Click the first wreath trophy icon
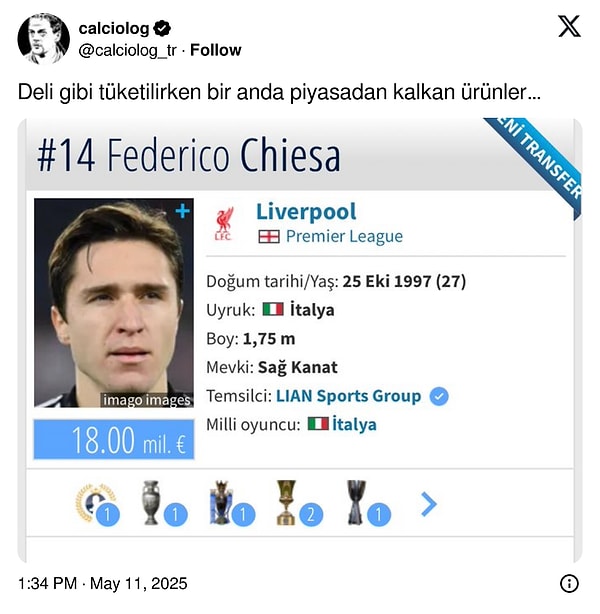This screenshot has width=600, height=614. (96, 503)
